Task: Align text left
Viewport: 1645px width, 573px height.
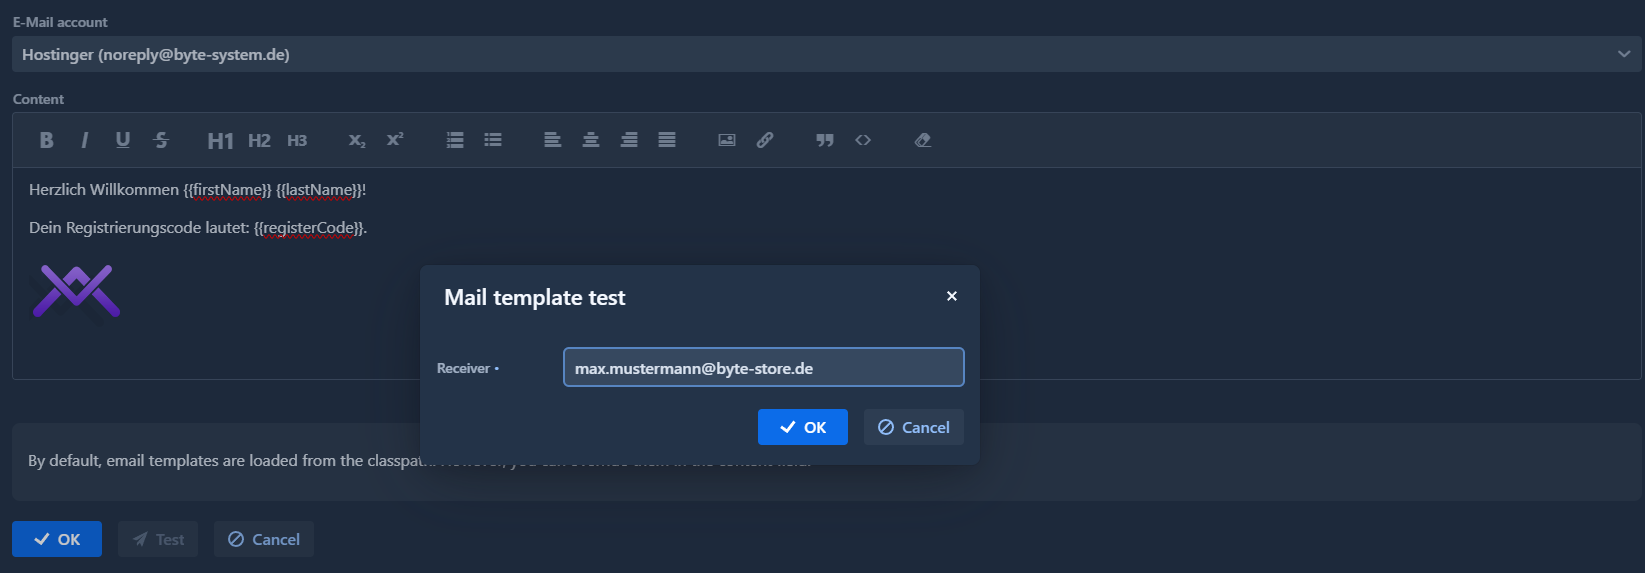Action: point(552,140)
